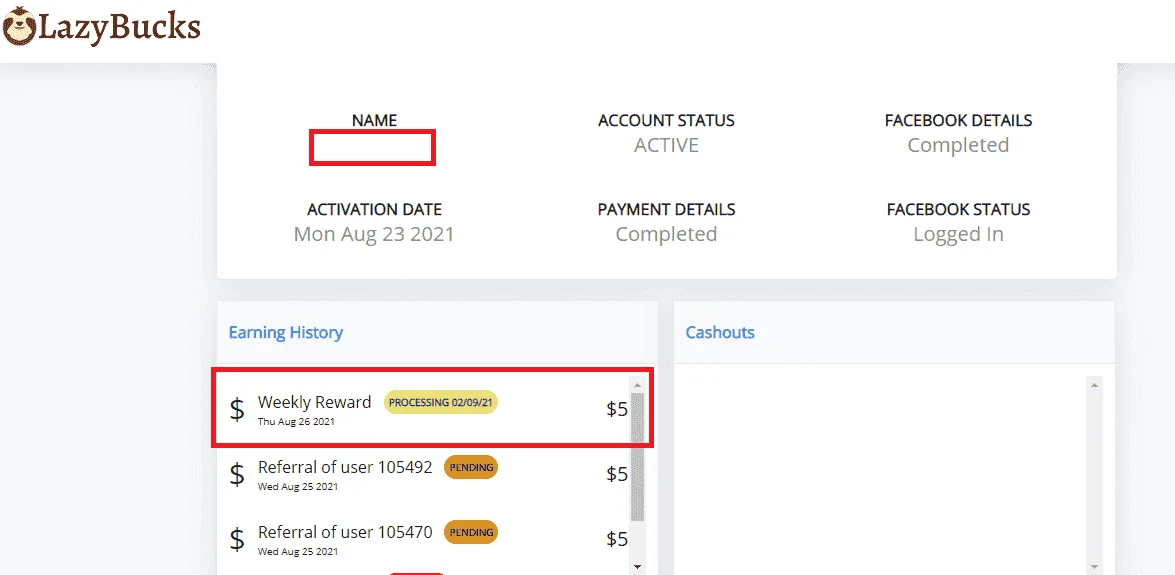The image size is (1175, 575).
Task: Click the NAME label
Action: pos(374,120)
